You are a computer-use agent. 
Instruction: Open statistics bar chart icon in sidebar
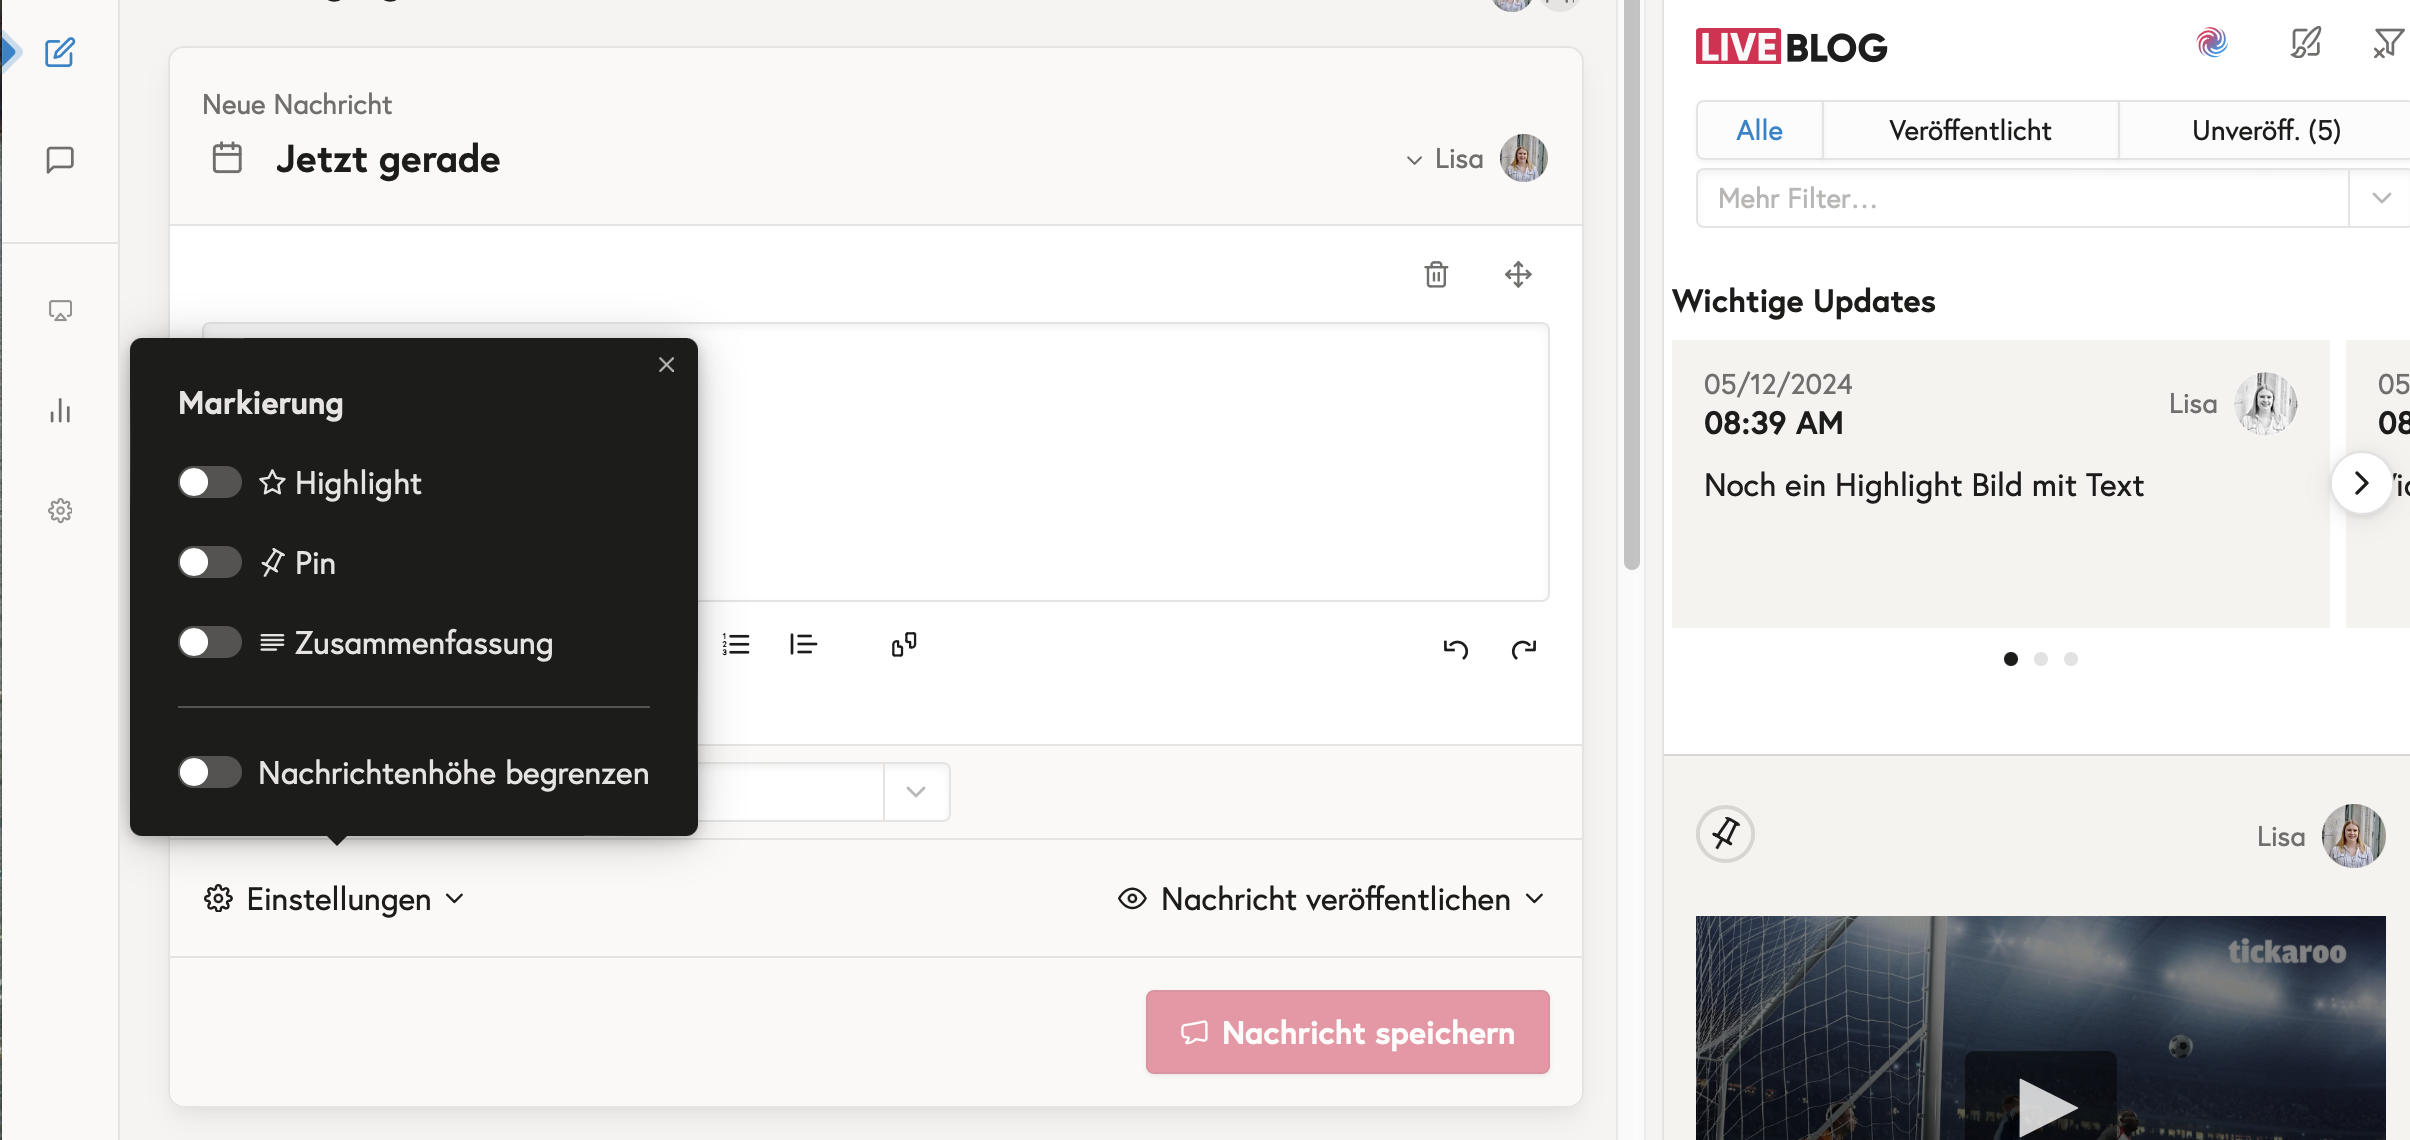tap(60, 411)
